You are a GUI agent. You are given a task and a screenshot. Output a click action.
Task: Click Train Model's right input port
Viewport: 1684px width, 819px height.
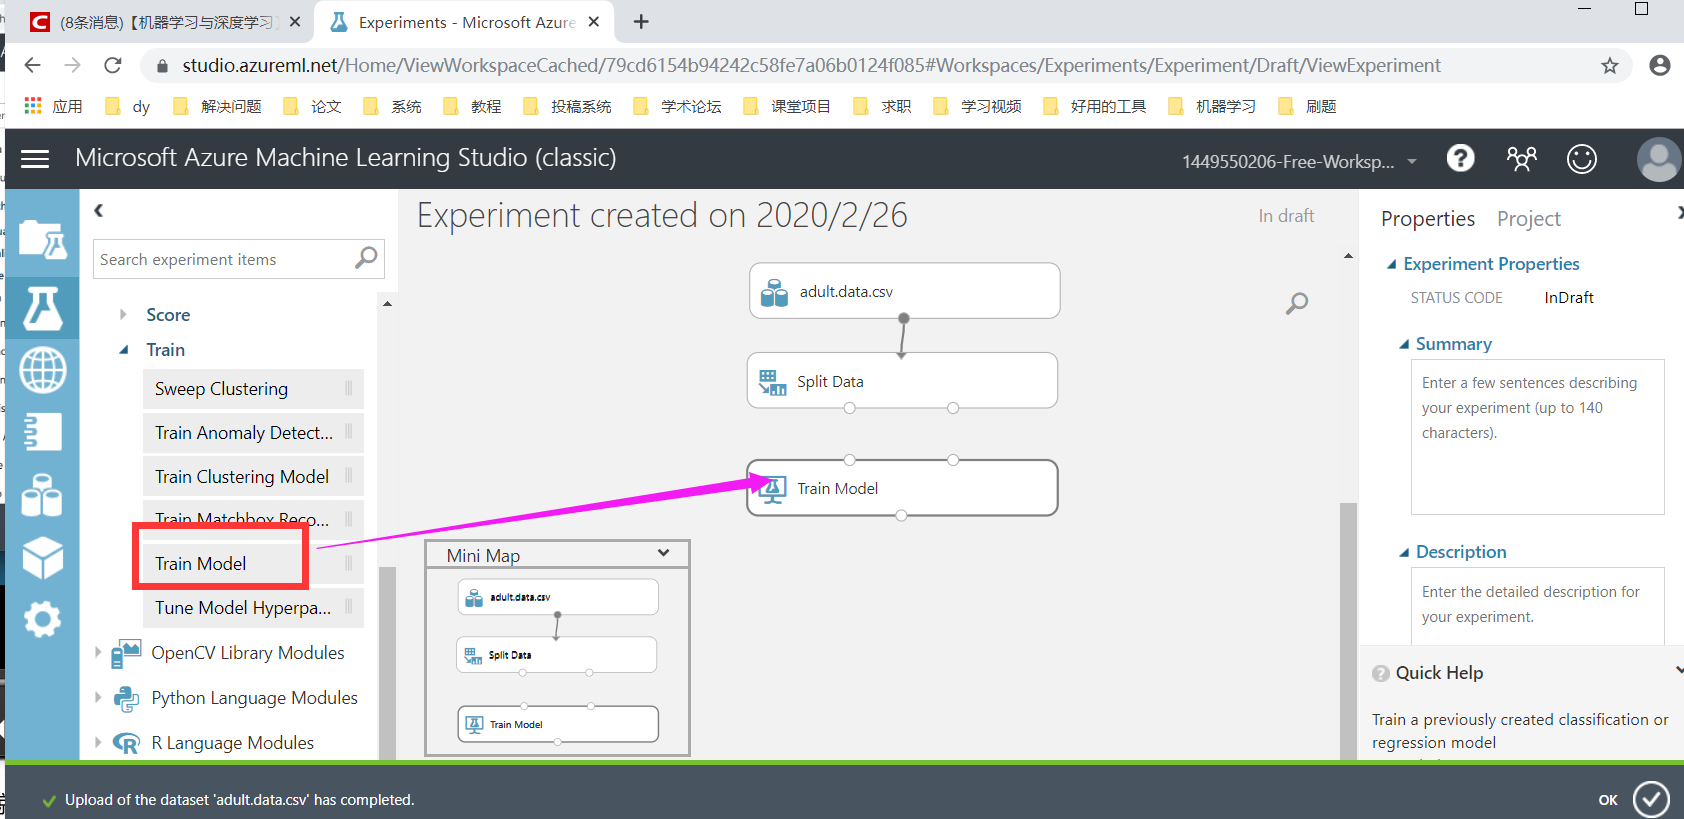point(953,460)
